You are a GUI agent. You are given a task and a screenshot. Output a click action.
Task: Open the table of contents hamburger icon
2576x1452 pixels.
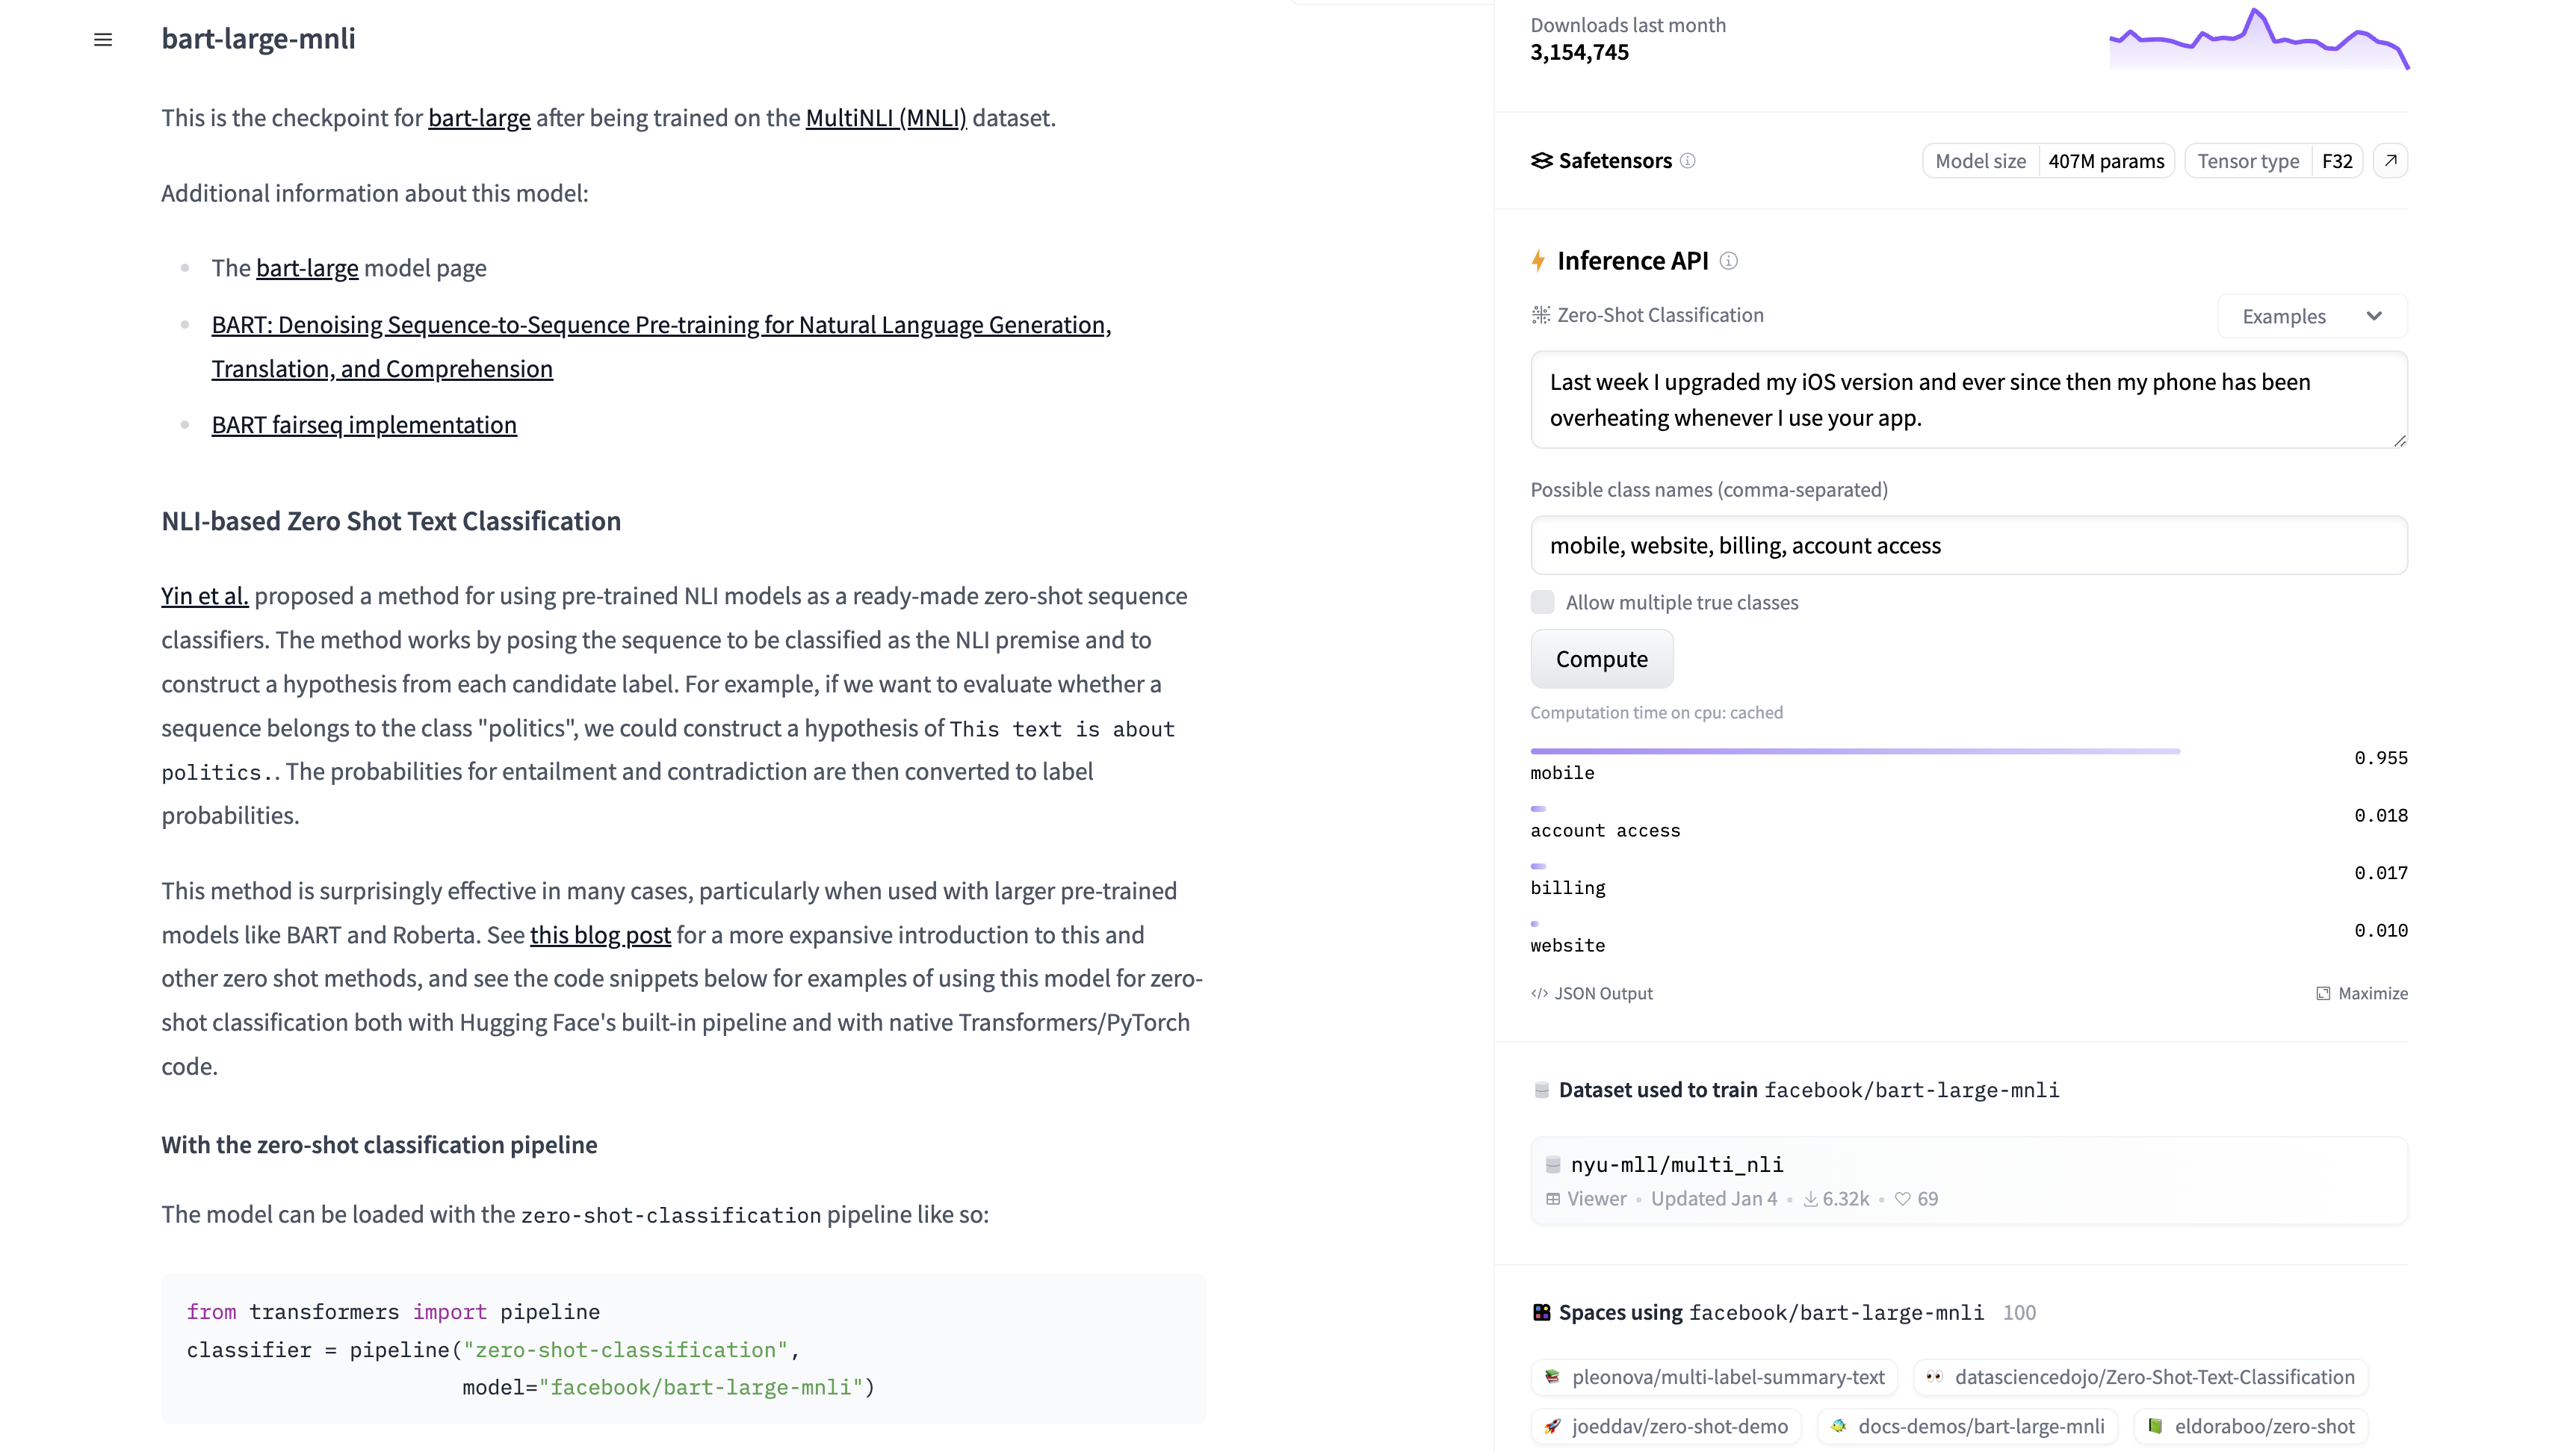pos(103,40)
